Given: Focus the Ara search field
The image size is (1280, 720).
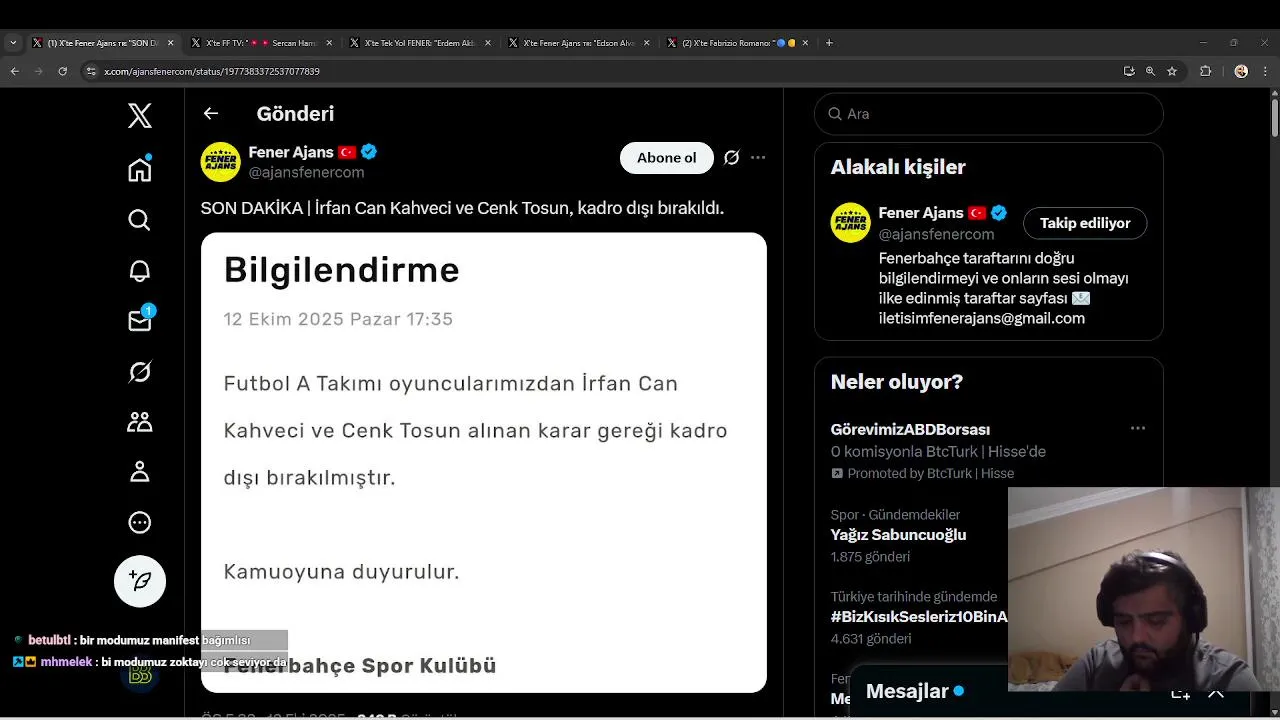Looking at the screenshot, I should [989, 114].
